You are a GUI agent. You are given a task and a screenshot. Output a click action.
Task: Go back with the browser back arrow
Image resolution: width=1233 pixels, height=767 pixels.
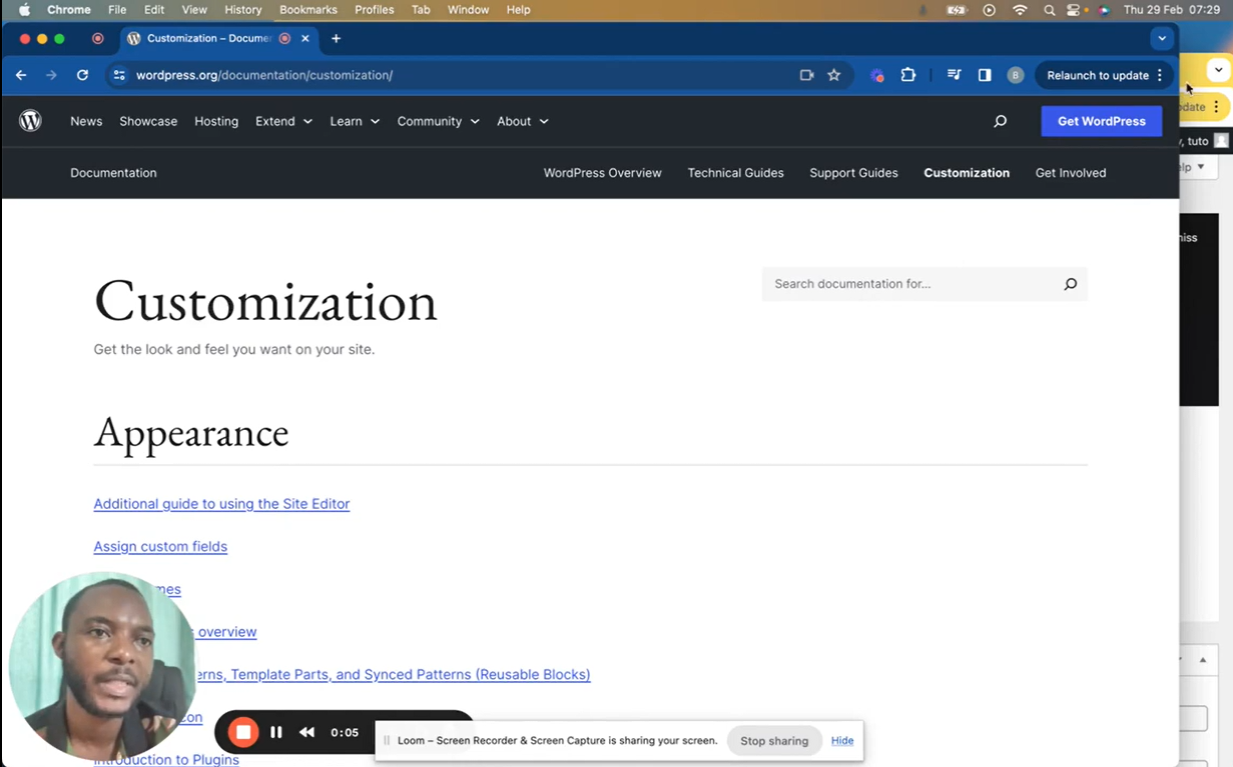point(21,75)
